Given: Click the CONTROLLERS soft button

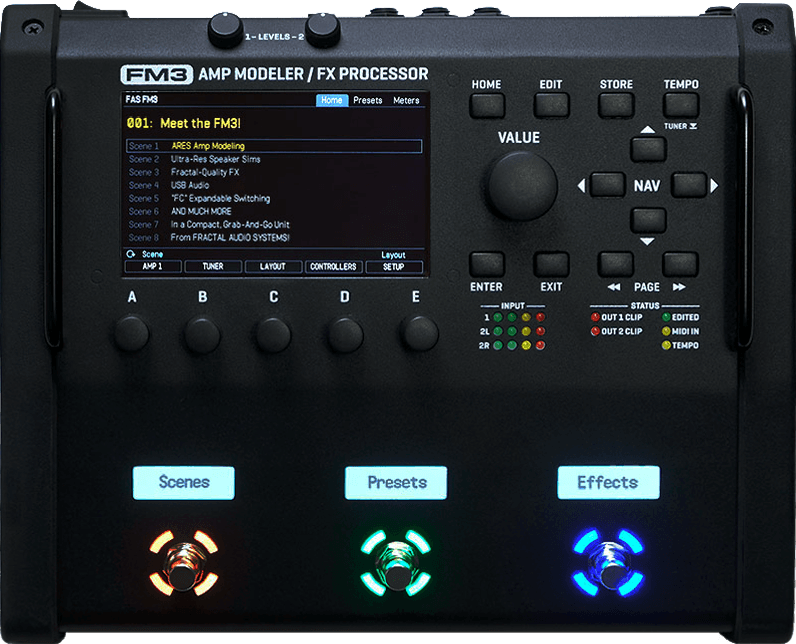Looking at the screenshot, I should click(334, 266).
